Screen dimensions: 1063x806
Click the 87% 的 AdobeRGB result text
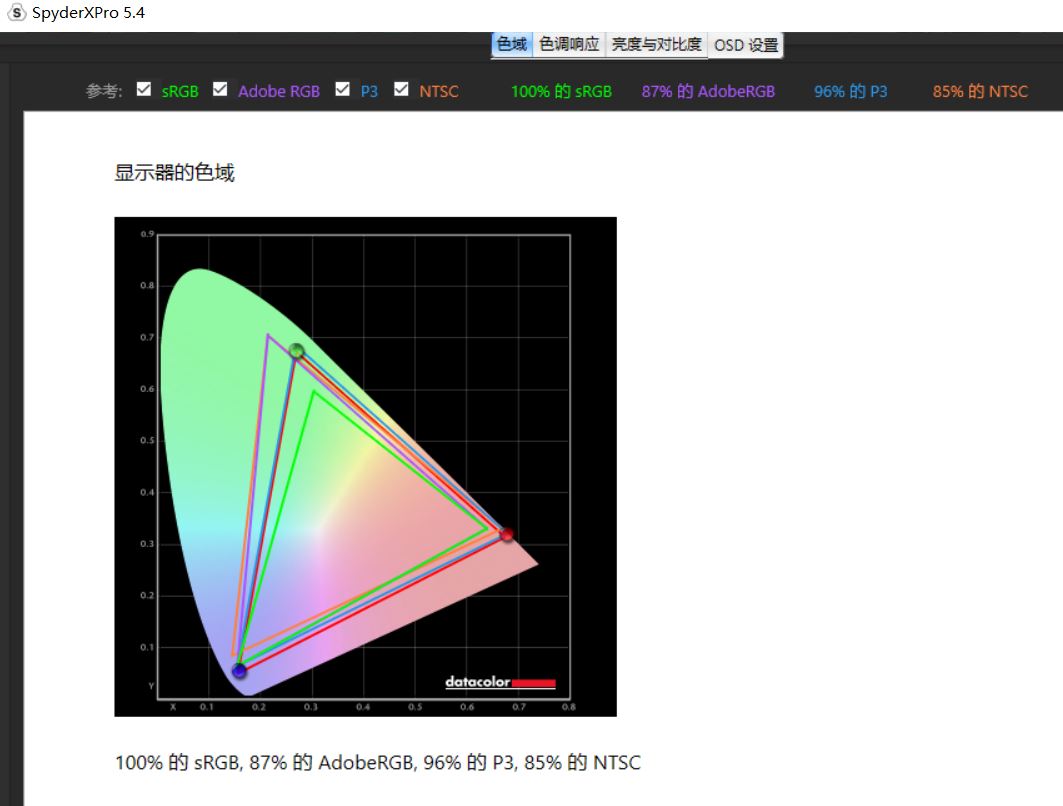point(708,90)
